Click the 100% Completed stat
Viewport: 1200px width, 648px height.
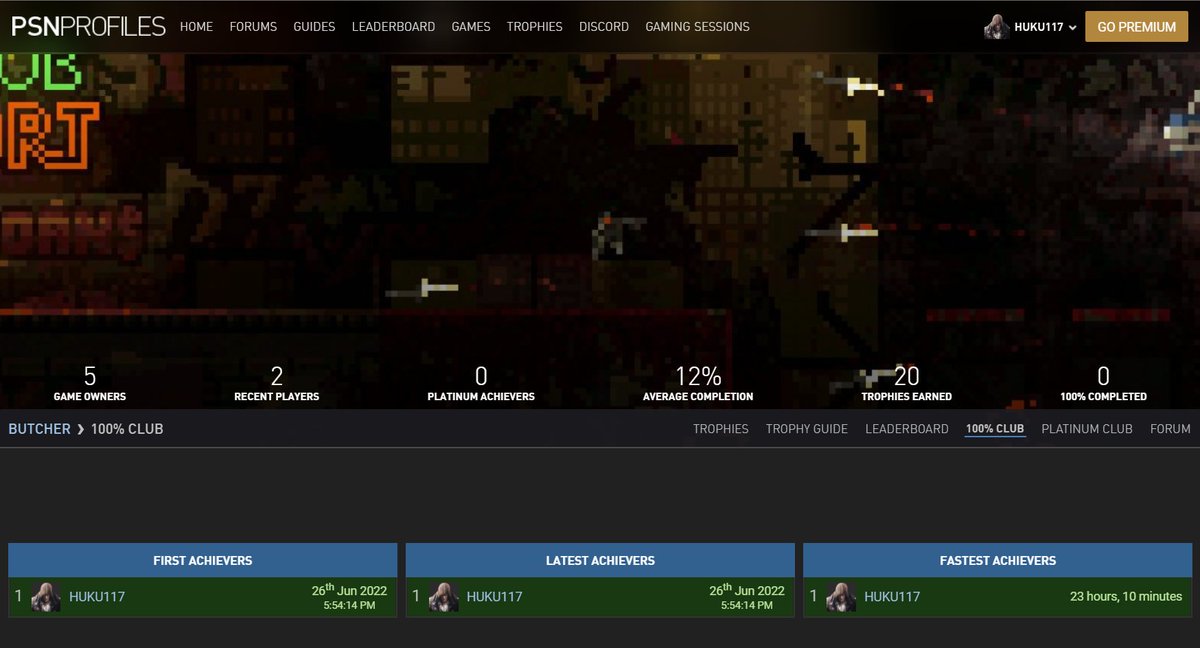pos(1103,383)
